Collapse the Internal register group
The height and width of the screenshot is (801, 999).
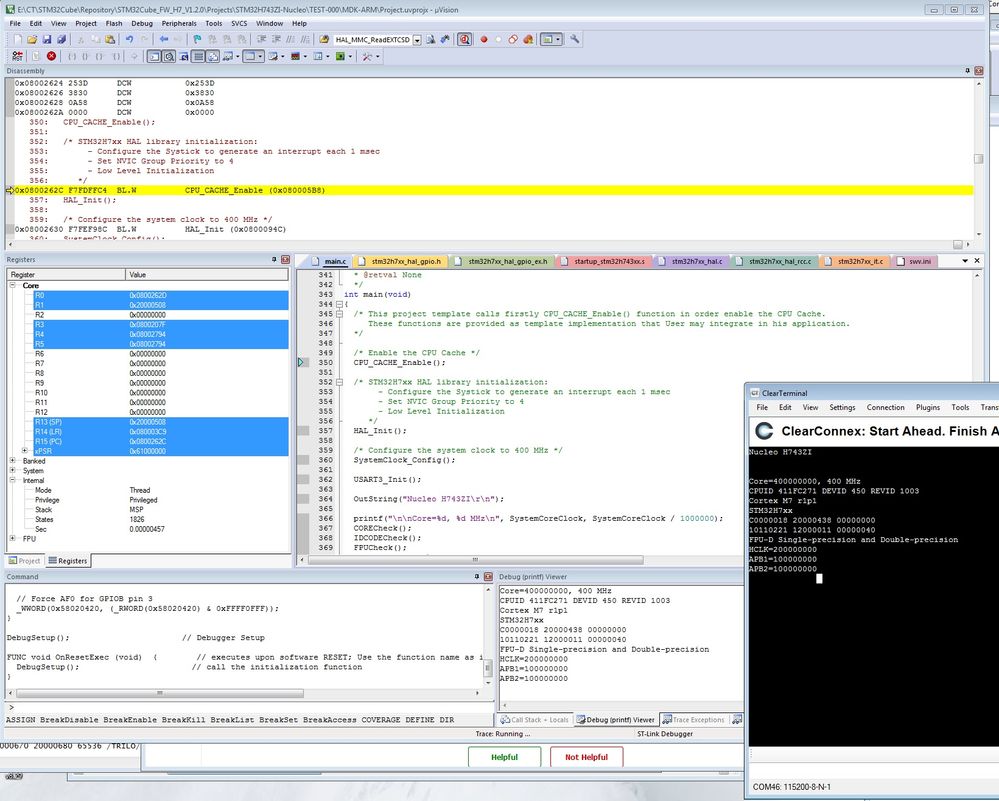[x=12, y=480]
